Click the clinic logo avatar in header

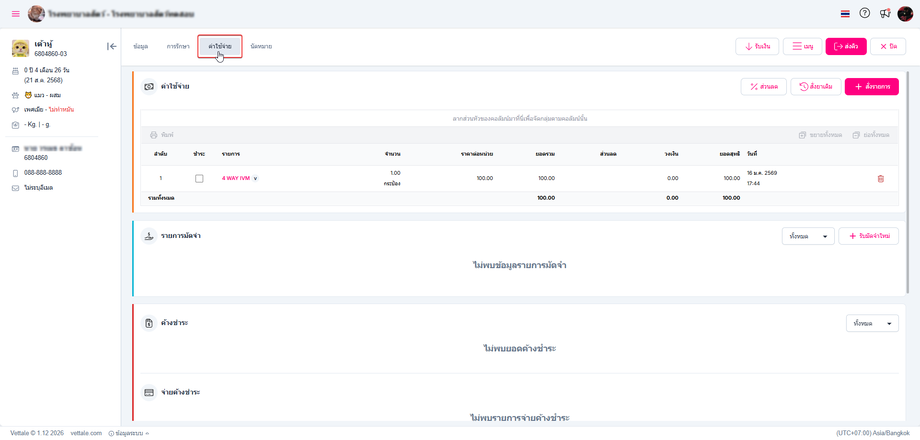pos(36,13)
